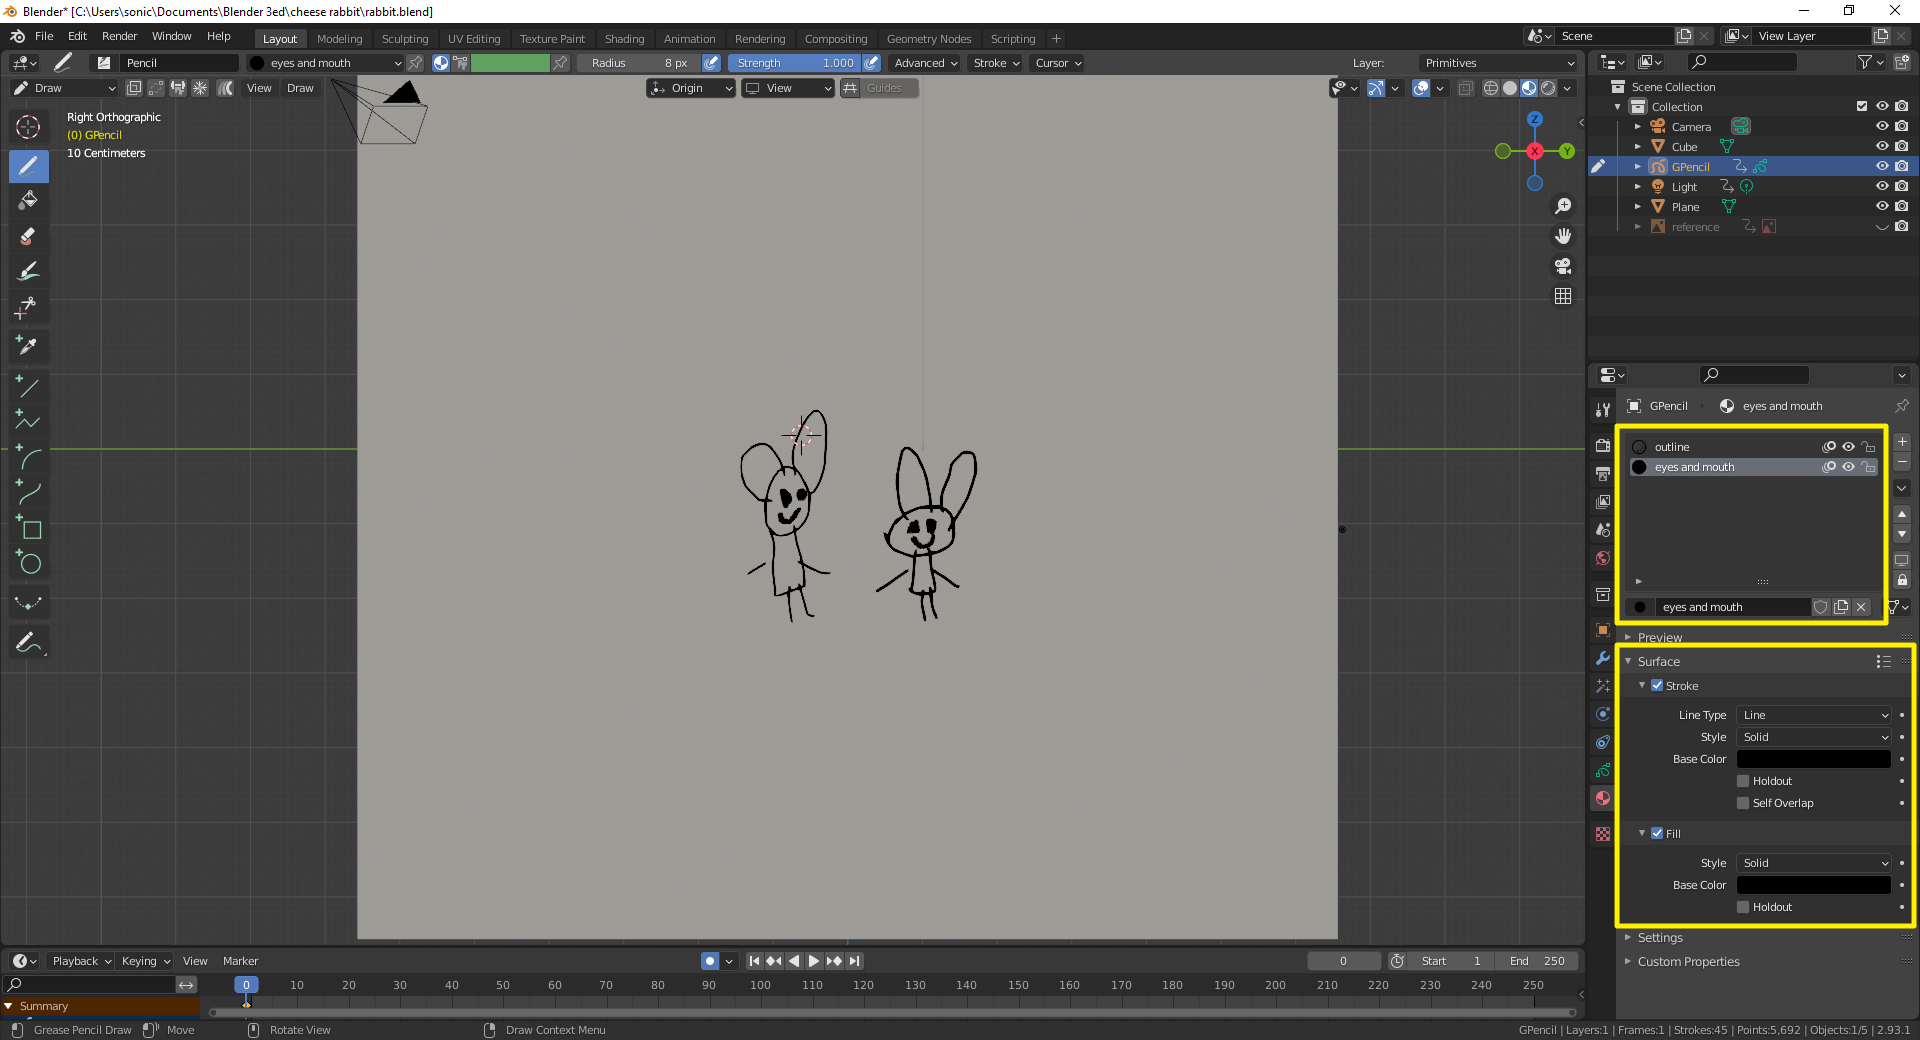The width and height of the screenshot is (1920, 1040).
Task: Check the Stroke Holdout option
Action: (x=1743, y=781)
